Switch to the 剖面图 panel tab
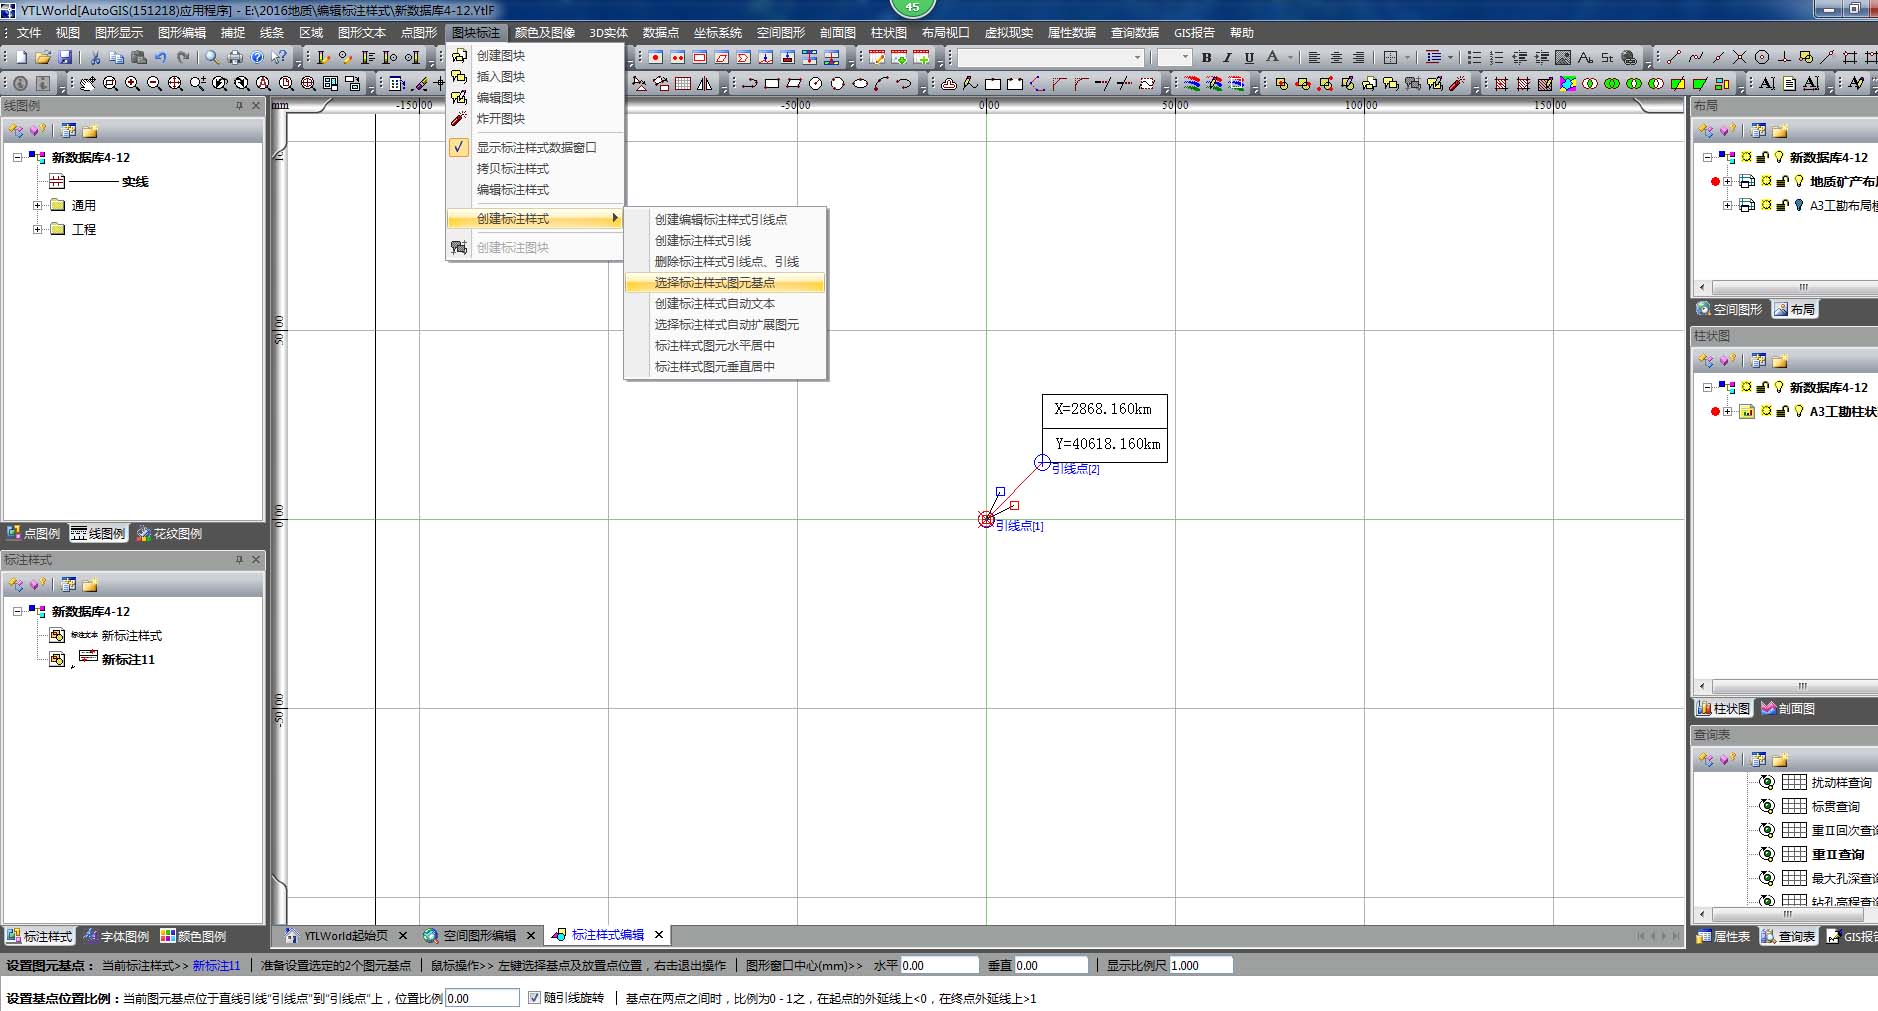The width and height of the screenshot is (1878, 1011). 1788,709
